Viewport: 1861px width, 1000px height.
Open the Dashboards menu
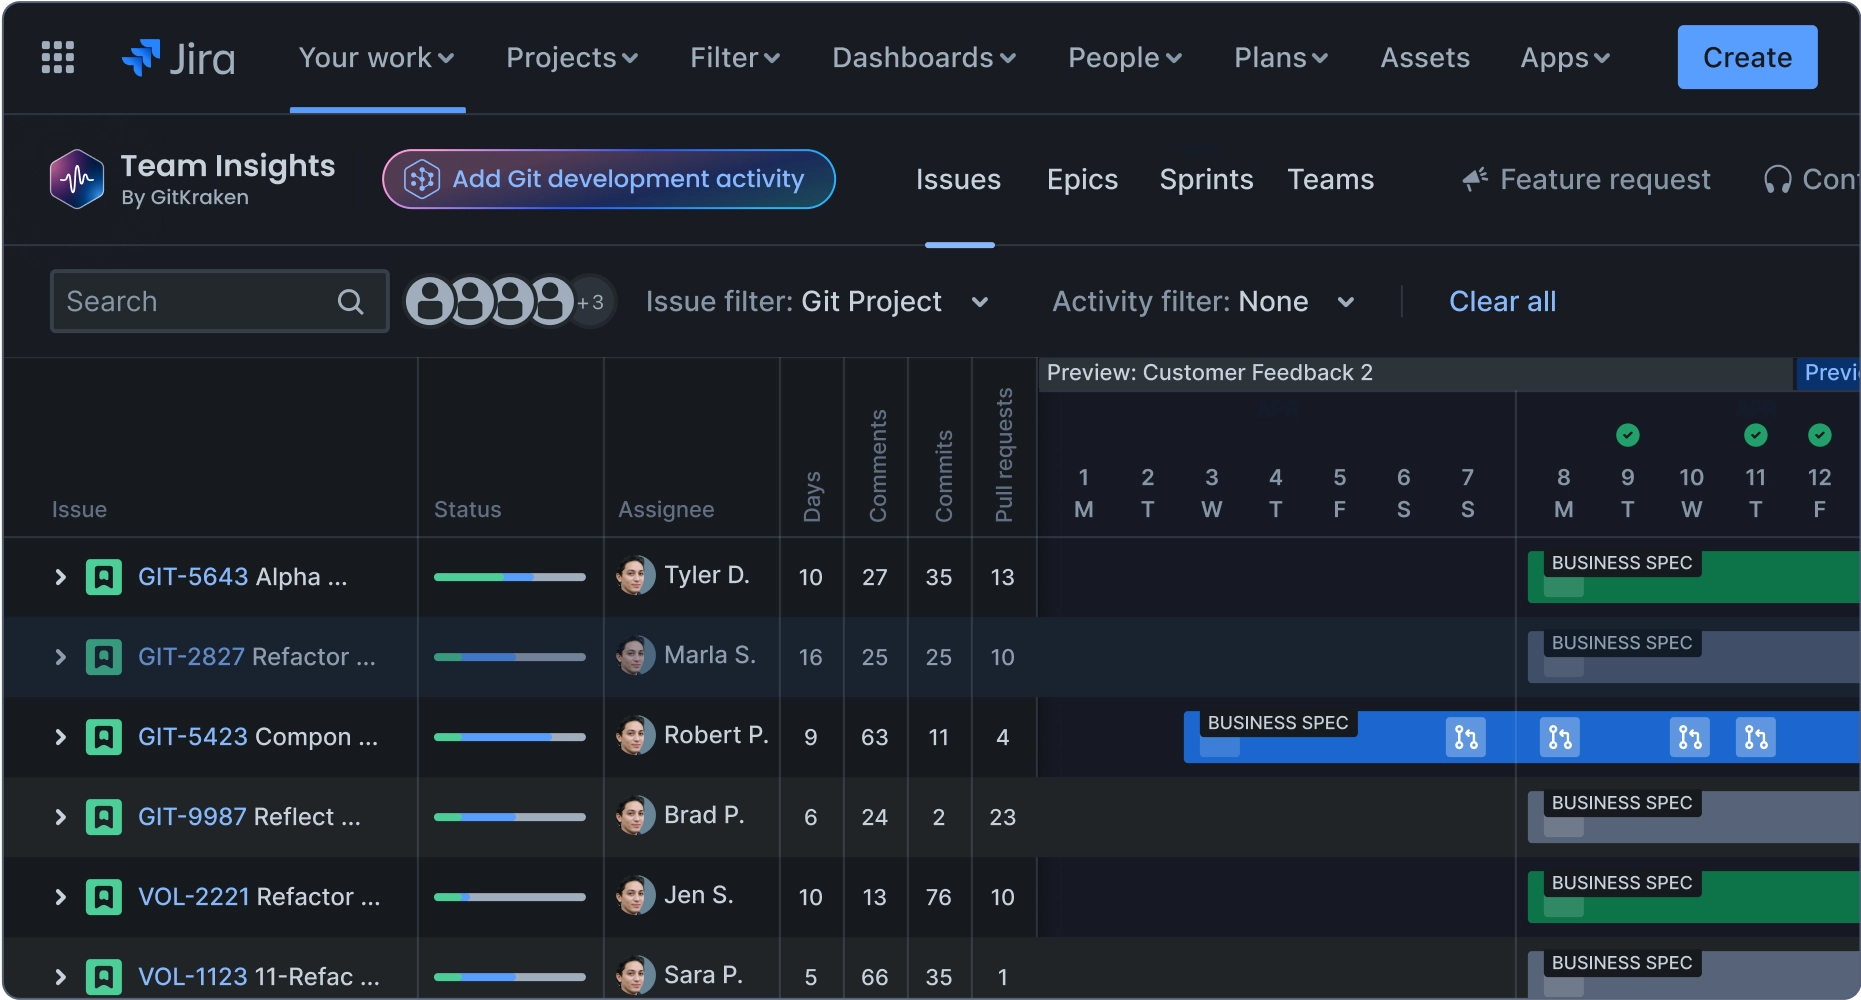click(x=924, y=58)
